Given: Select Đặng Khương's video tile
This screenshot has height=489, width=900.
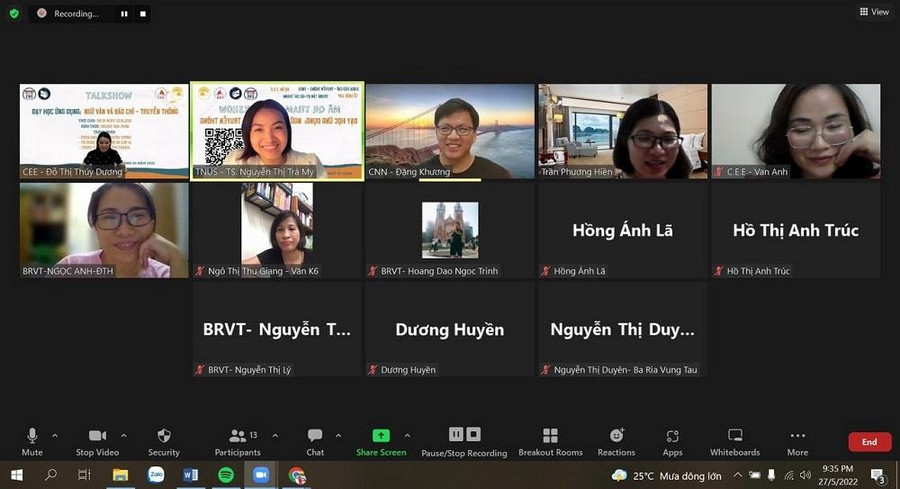Looking at the screenshot, I should (450, 131).
